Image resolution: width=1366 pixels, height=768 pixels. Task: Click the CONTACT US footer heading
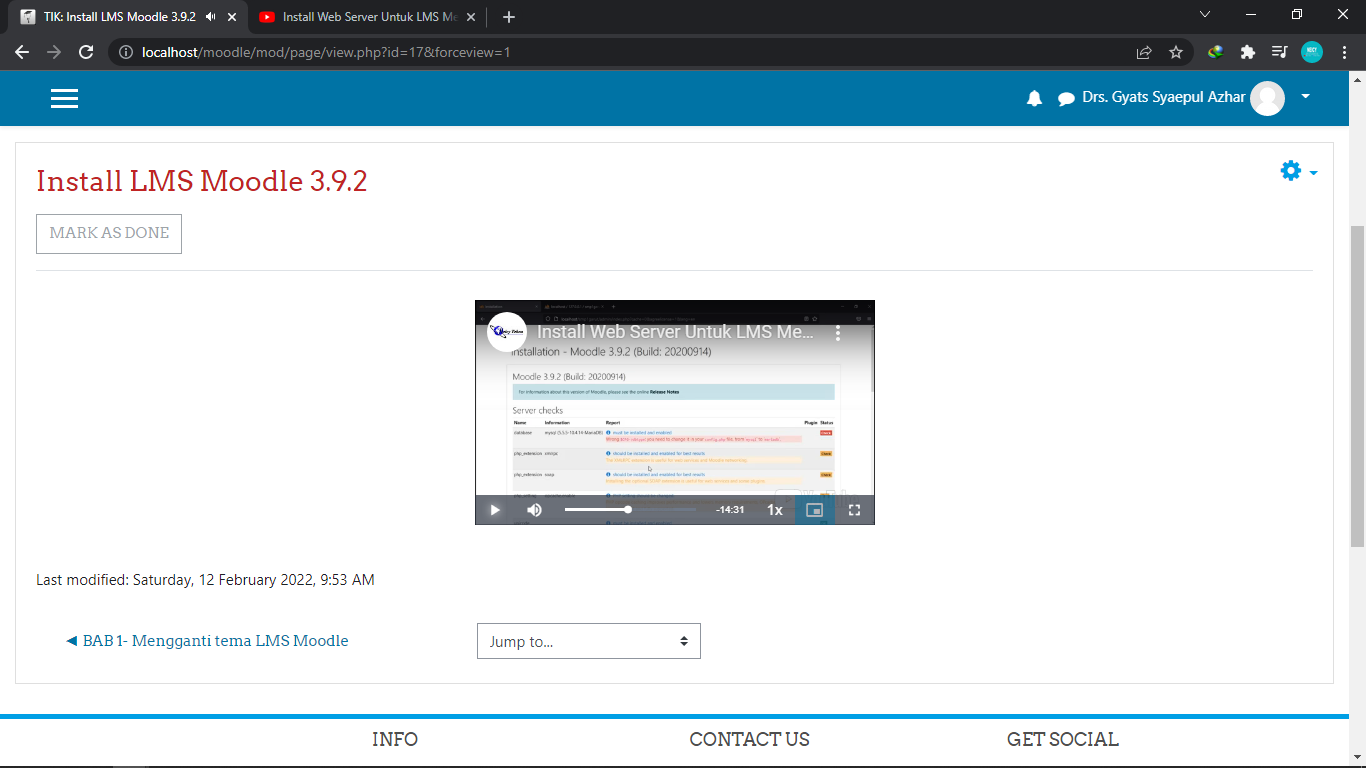coord(749,740)
